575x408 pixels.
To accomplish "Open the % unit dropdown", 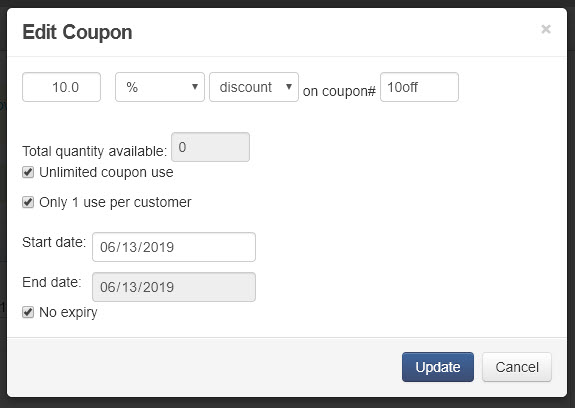I will point(160,87).
